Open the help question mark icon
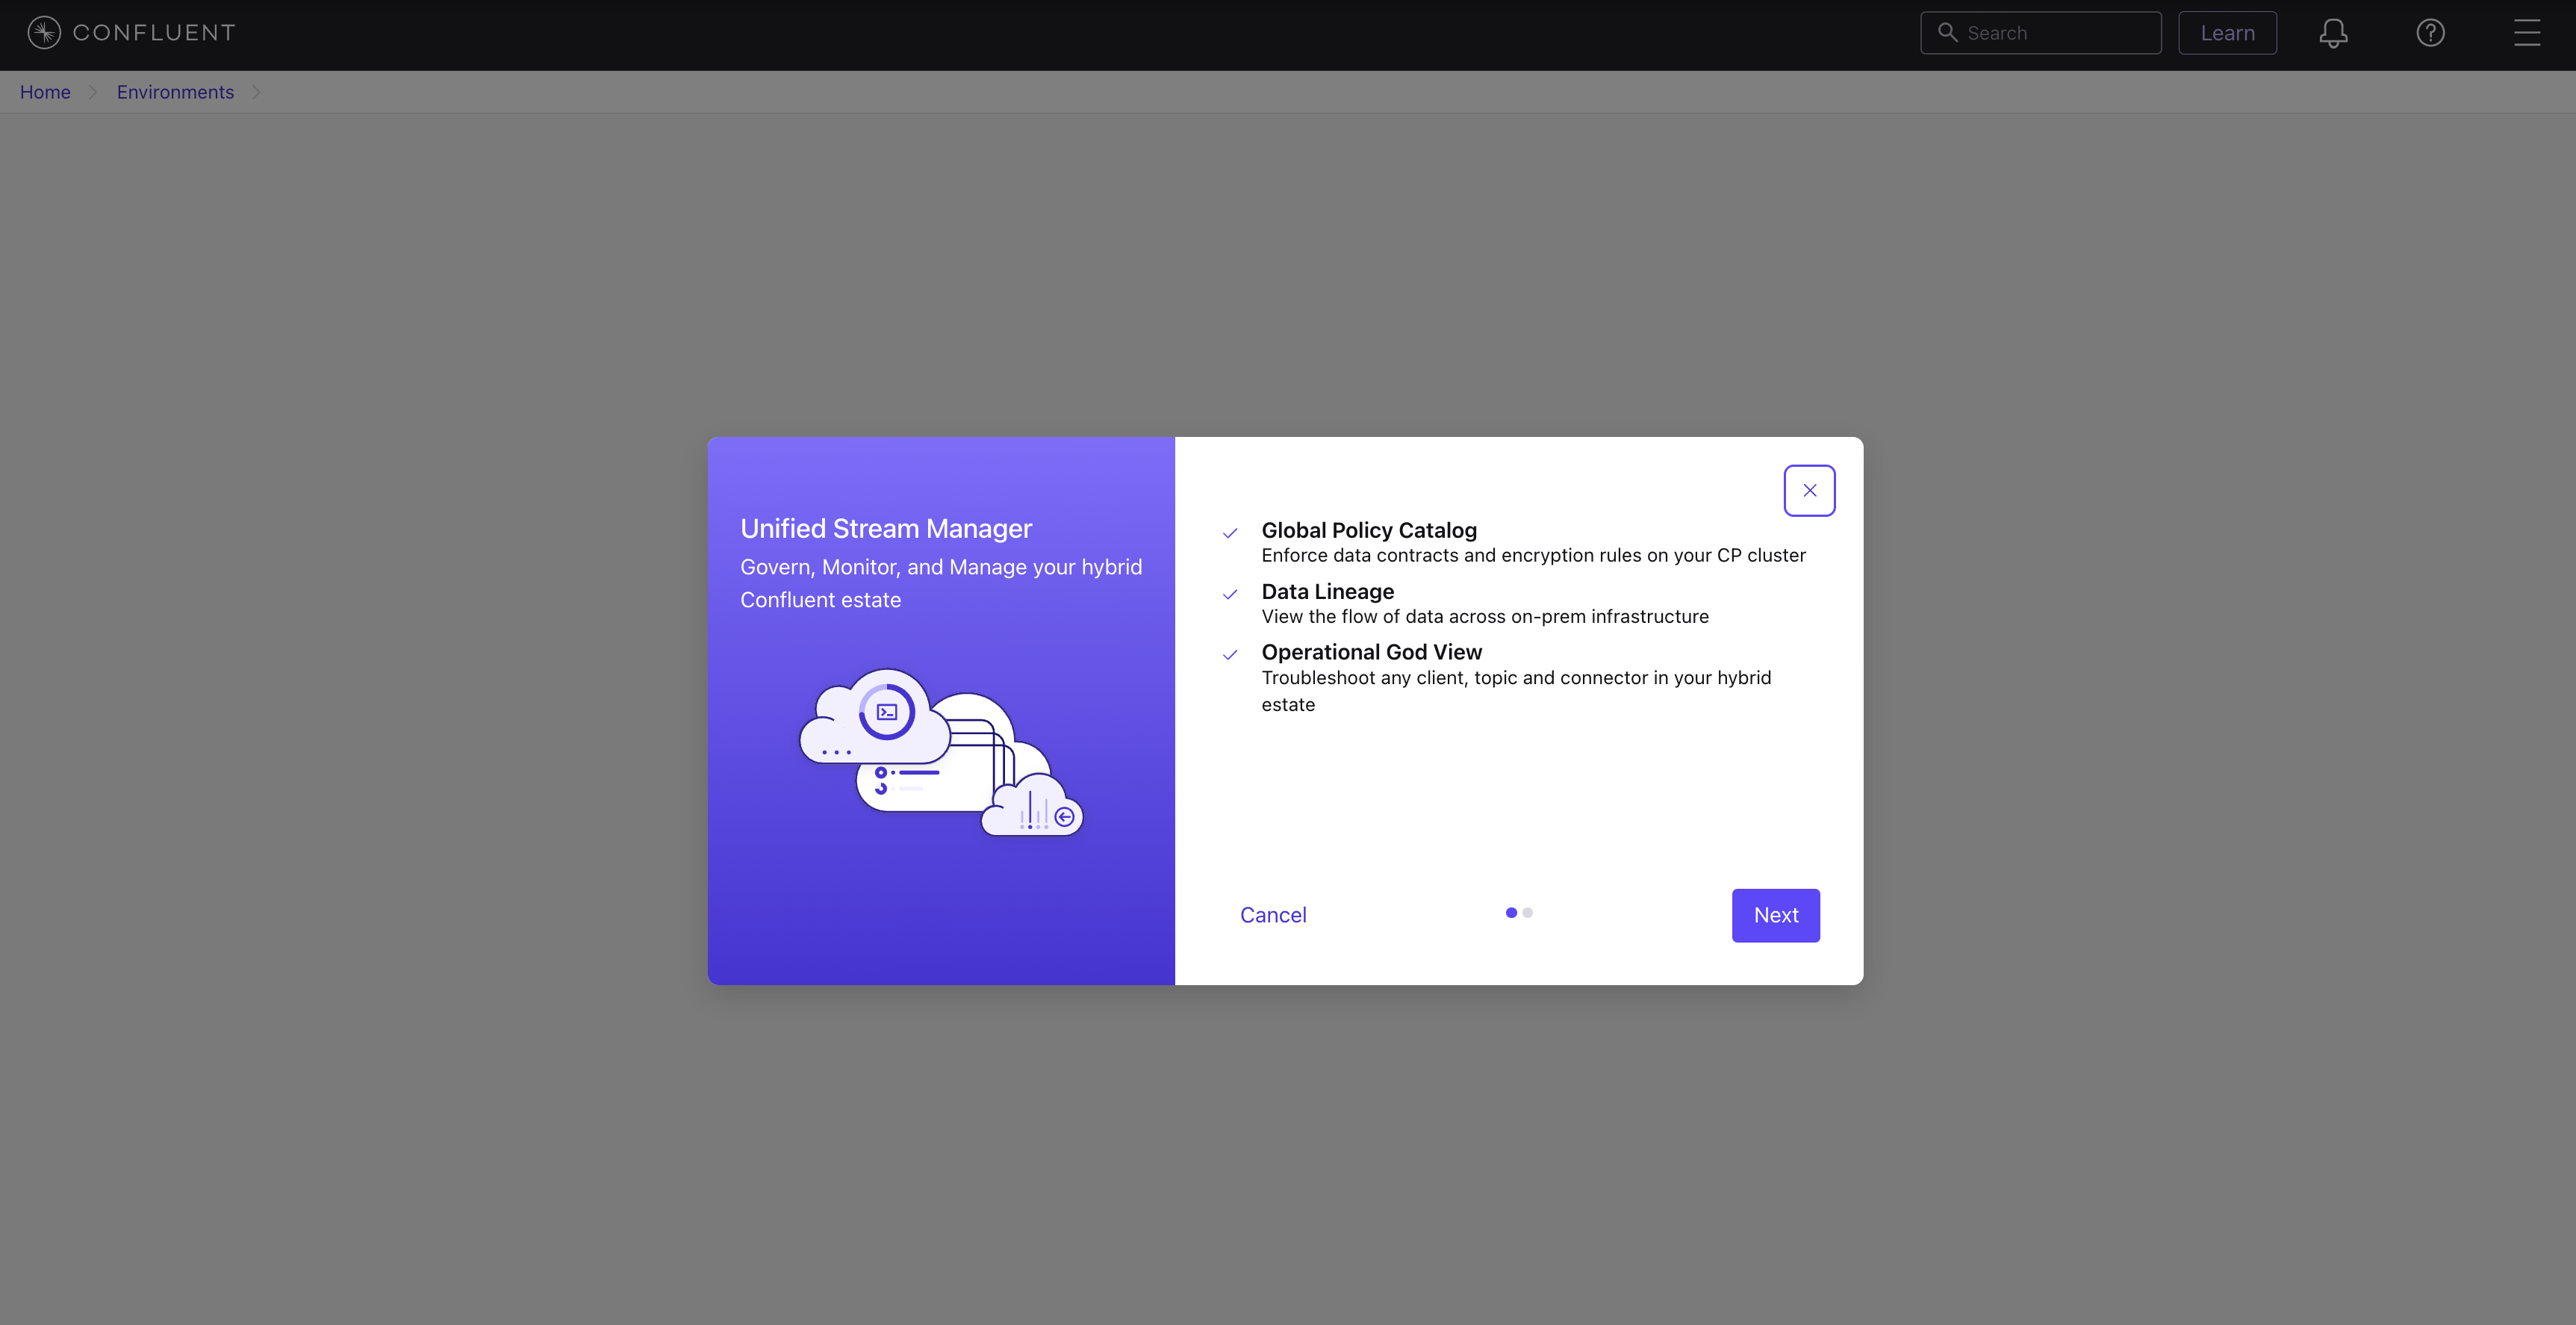 point(2430,33)
